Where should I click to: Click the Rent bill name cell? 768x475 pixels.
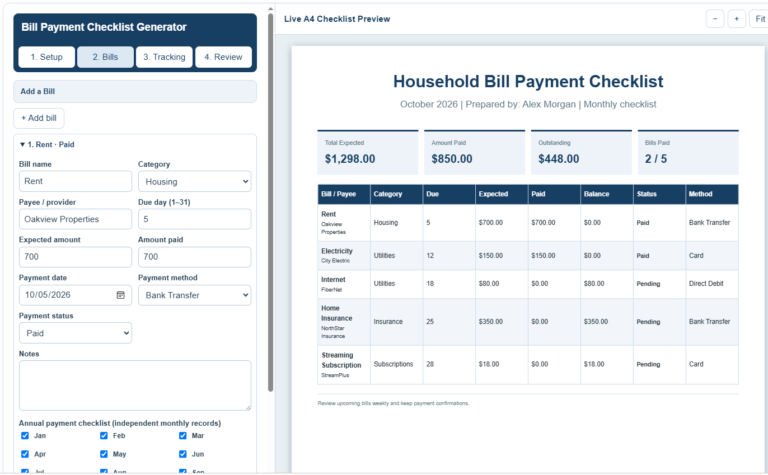click(344, 222)
